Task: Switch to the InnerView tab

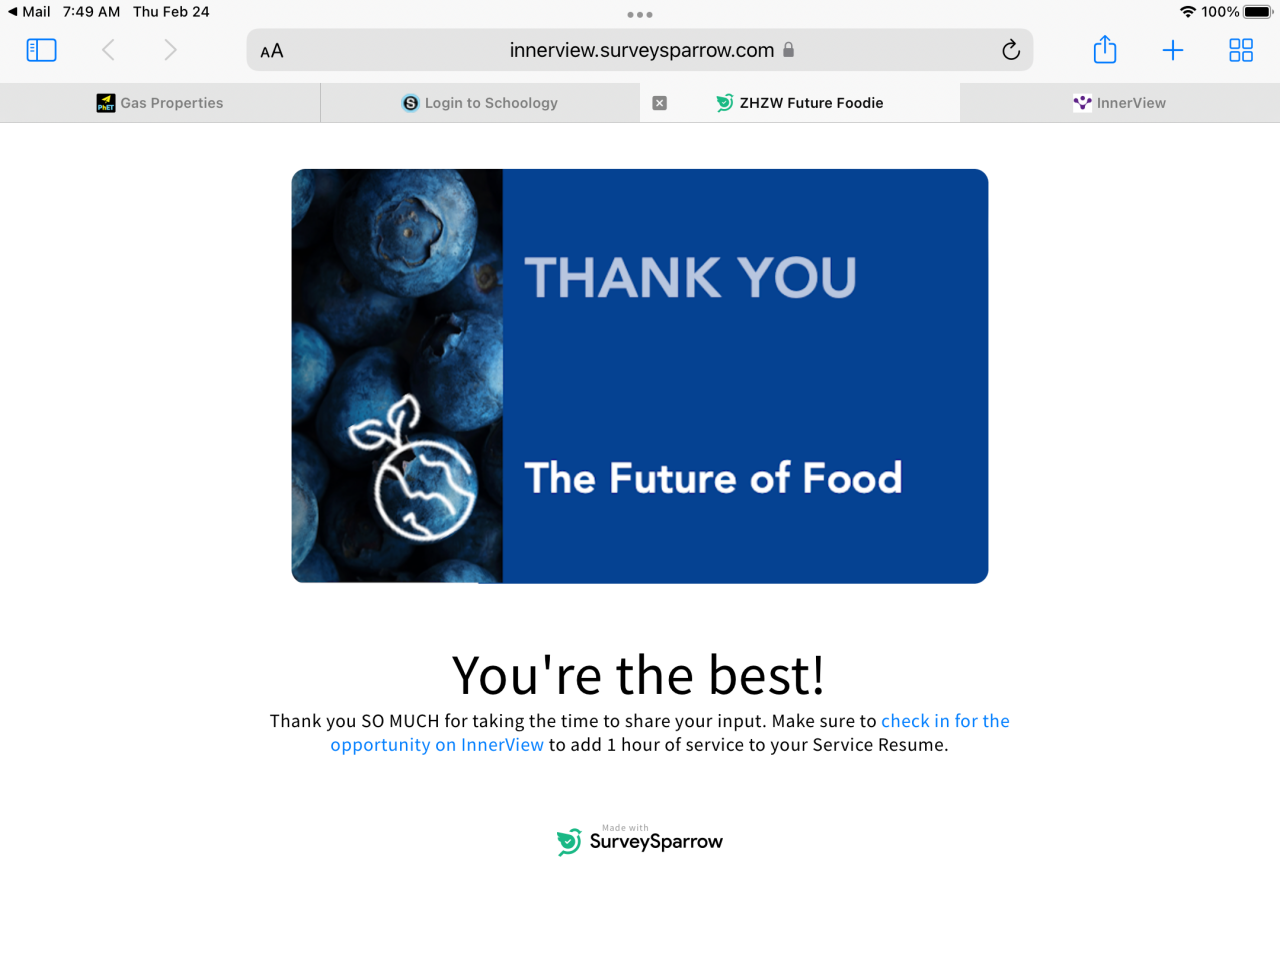Action: [1120, 103]
